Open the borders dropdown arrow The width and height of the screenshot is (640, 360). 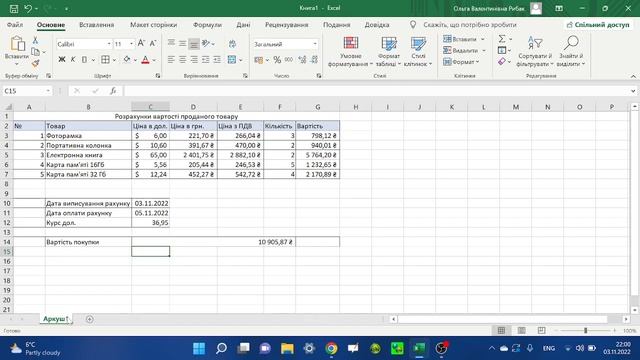click(114, 60)
